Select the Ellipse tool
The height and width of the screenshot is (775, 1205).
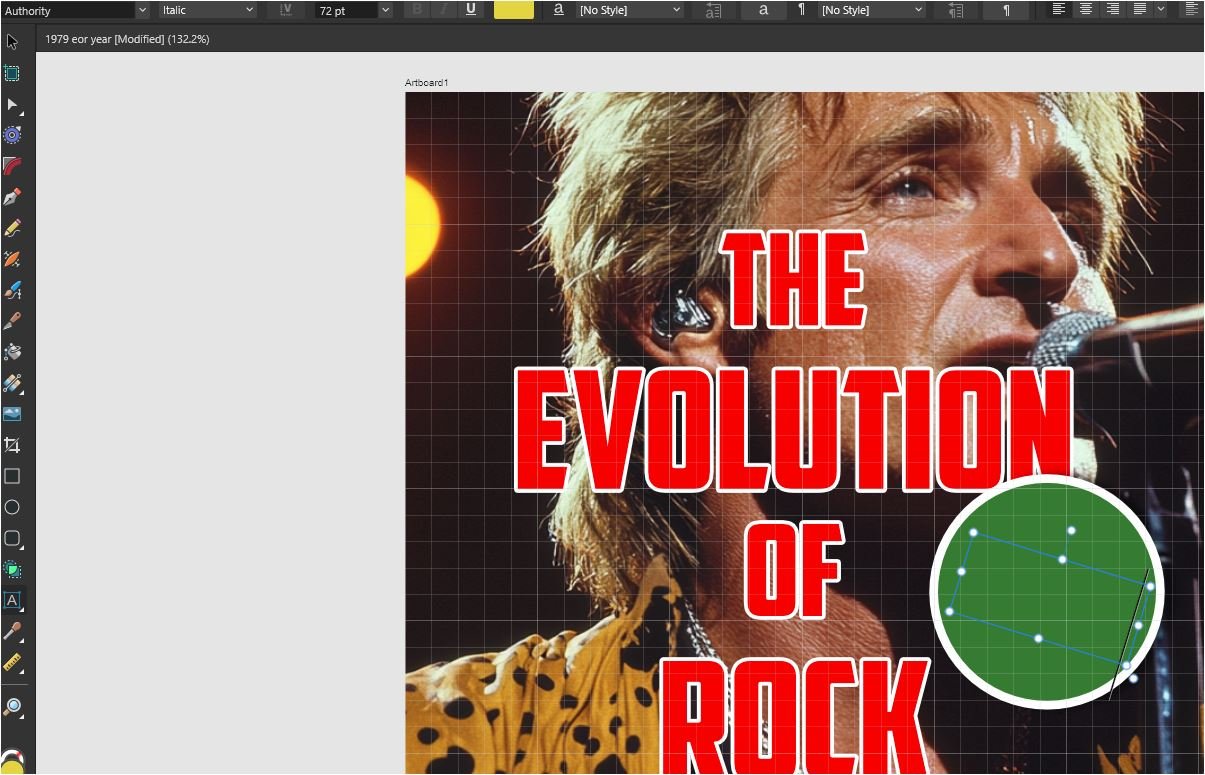(x=12, y=507)
